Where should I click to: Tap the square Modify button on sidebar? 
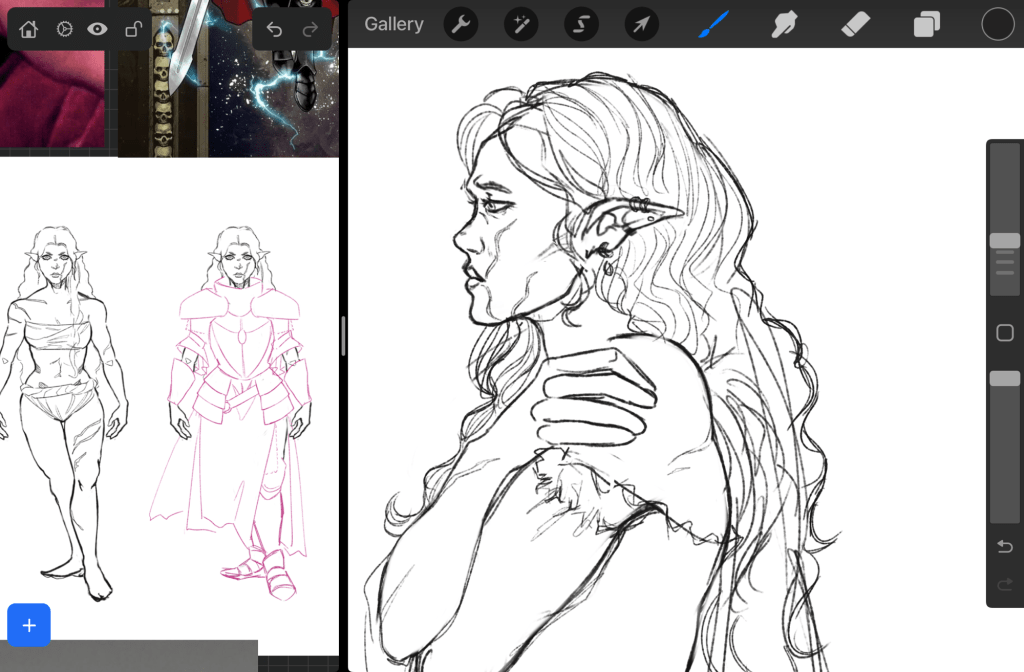[x=1005, y=333]
